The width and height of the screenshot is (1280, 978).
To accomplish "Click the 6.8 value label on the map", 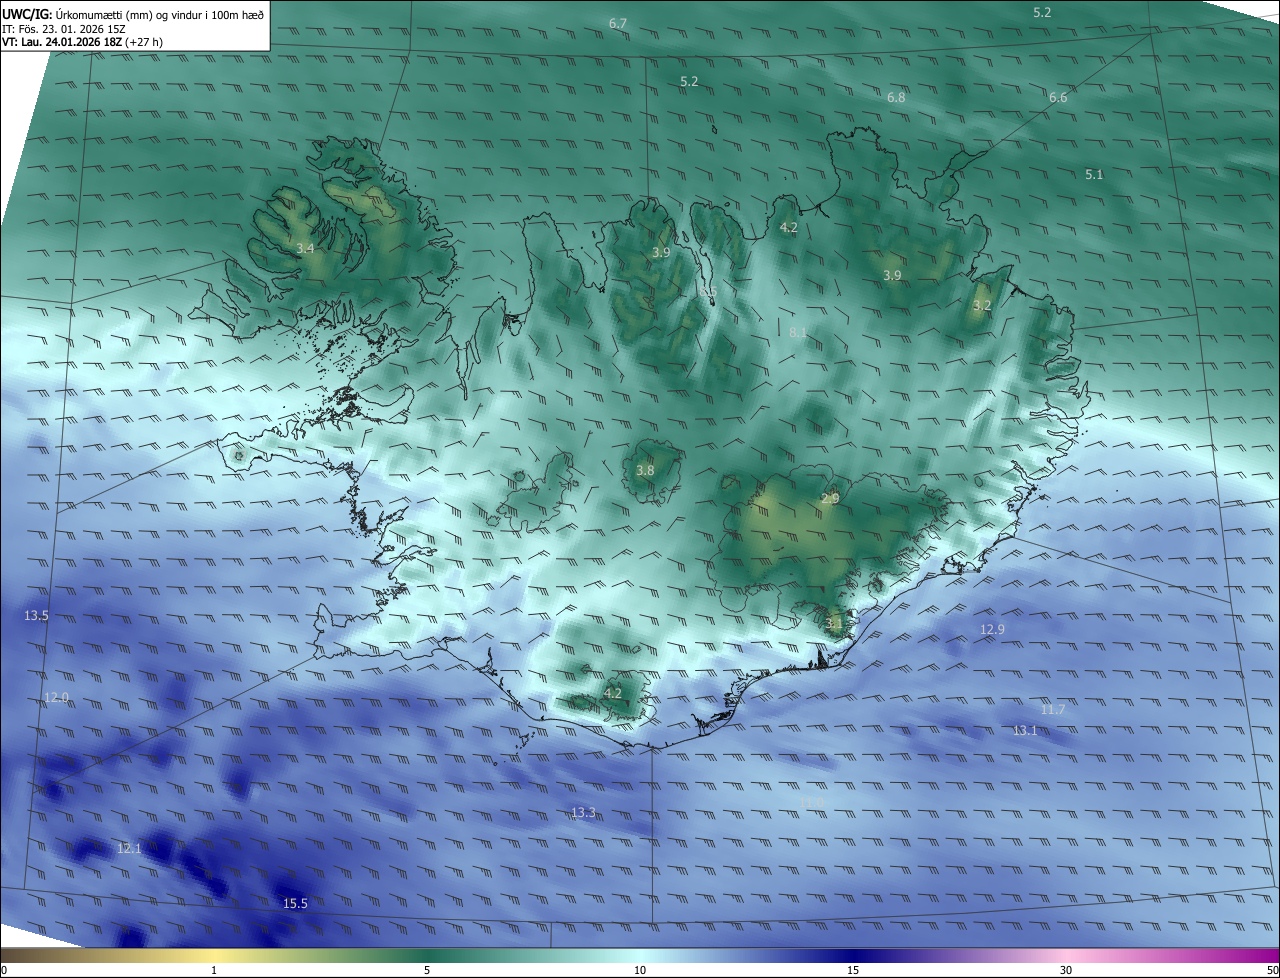I will [x=896, y=98].
